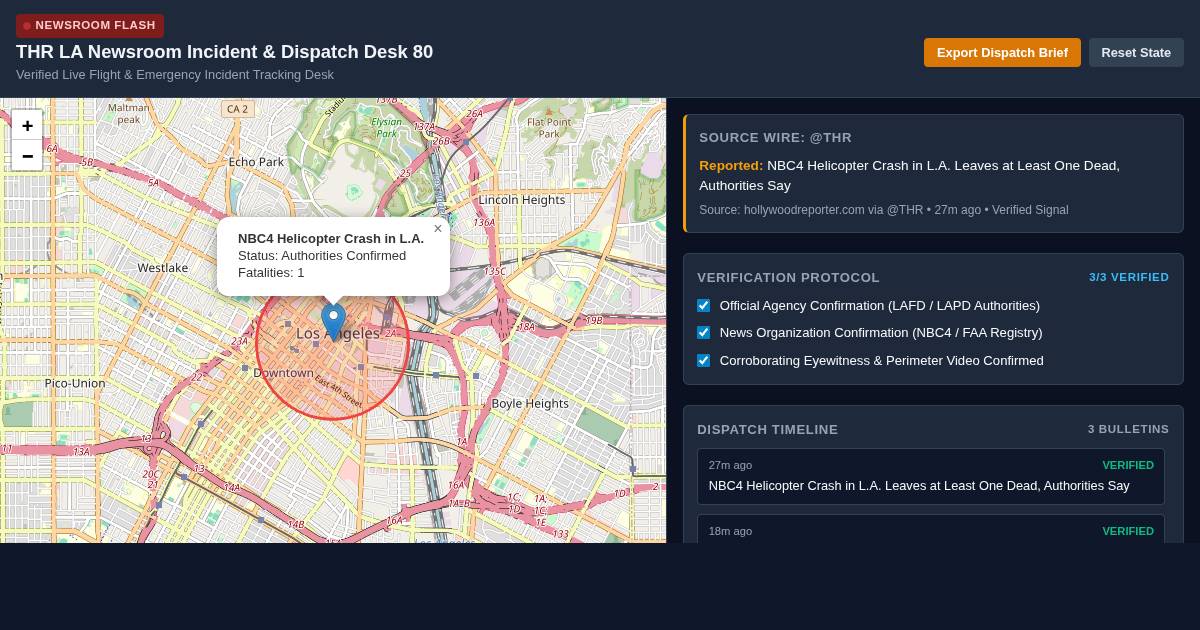Zoom in on the map
This screenshot has width=1200, height=630.
tap(27, 125)
